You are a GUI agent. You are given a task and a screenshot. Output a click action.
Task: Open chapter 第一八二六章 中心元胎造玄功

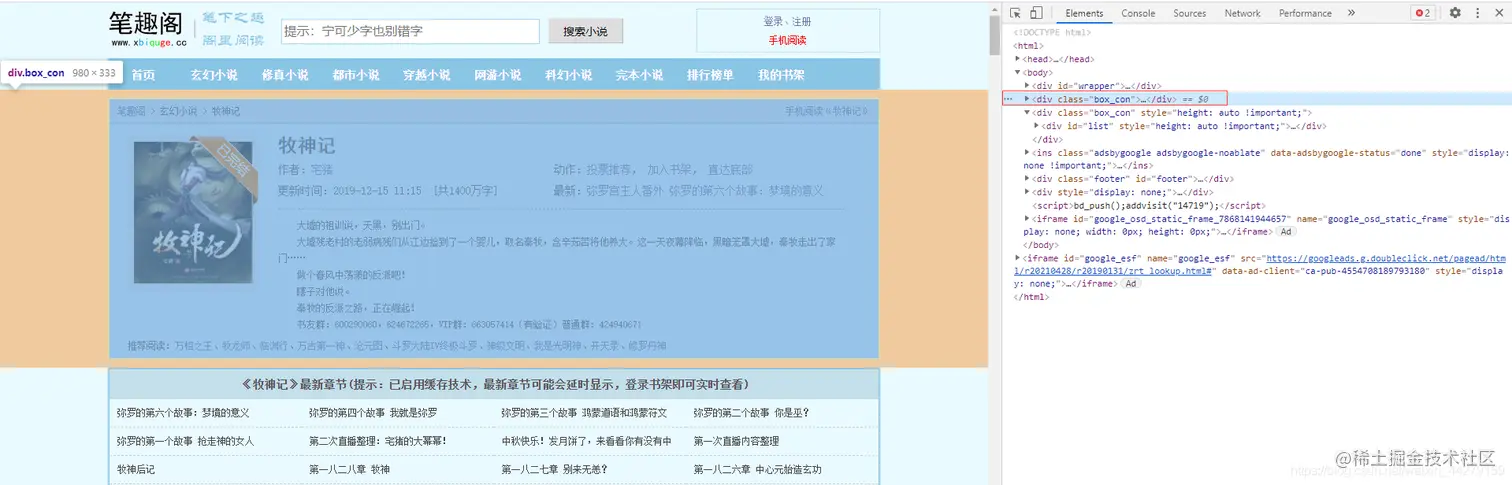click(x=758, y=469)
